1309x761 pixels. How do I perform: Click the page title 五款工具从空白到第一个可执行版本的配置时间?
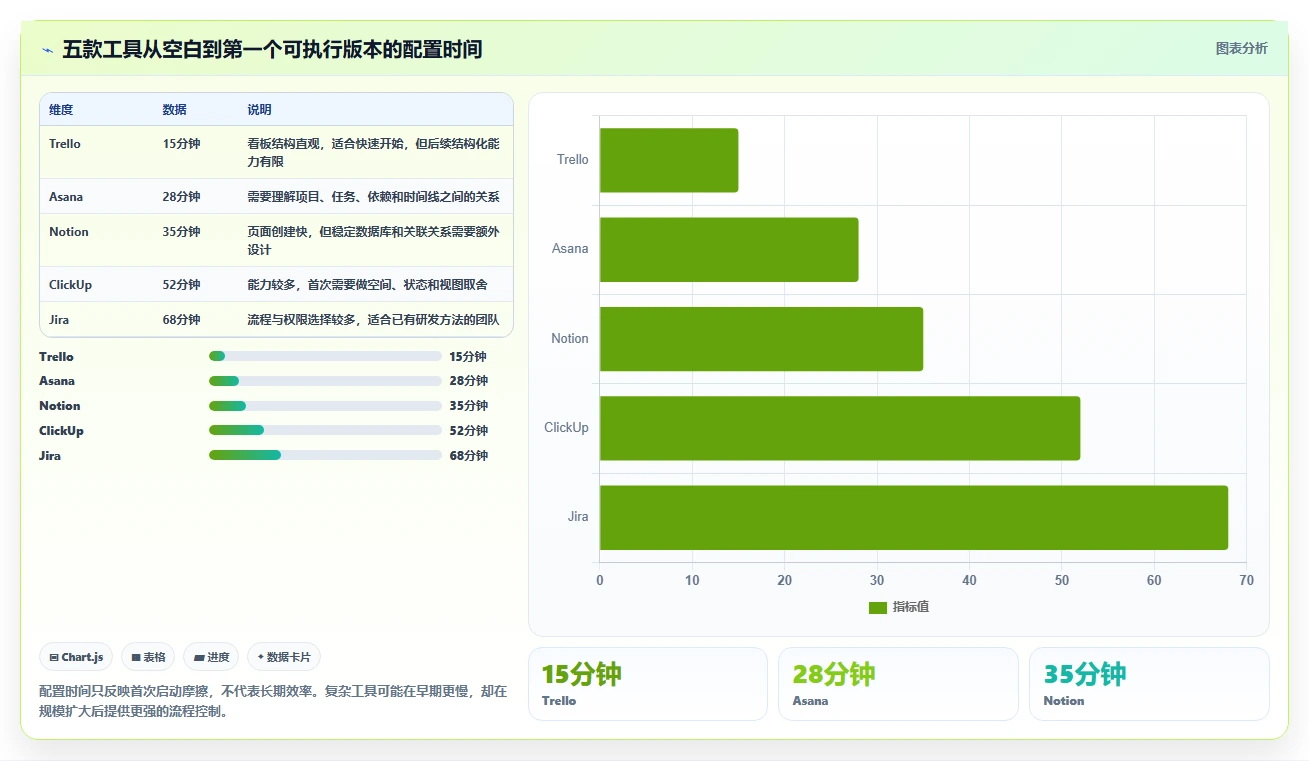[x=272, y=49]
